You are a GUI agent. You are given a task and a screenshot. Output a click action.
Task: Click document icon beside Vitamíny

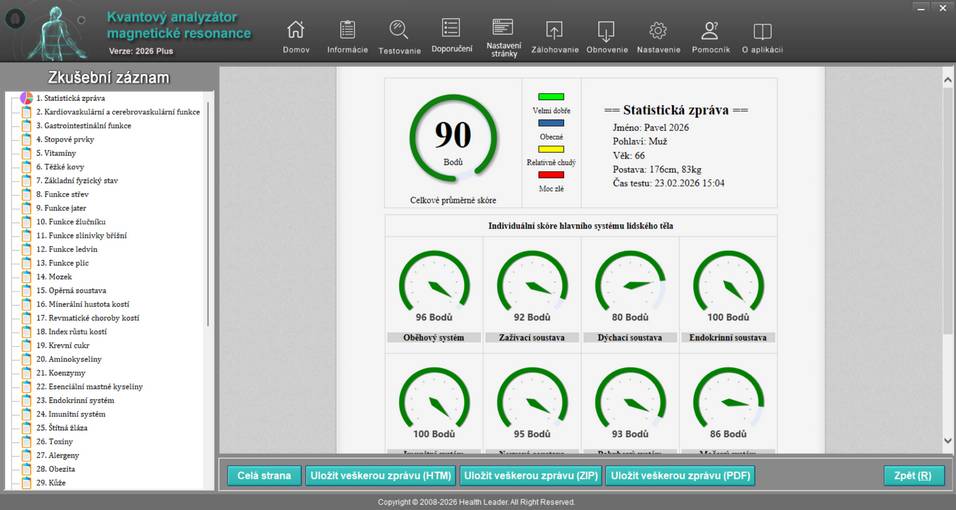(x=26, y=153)
